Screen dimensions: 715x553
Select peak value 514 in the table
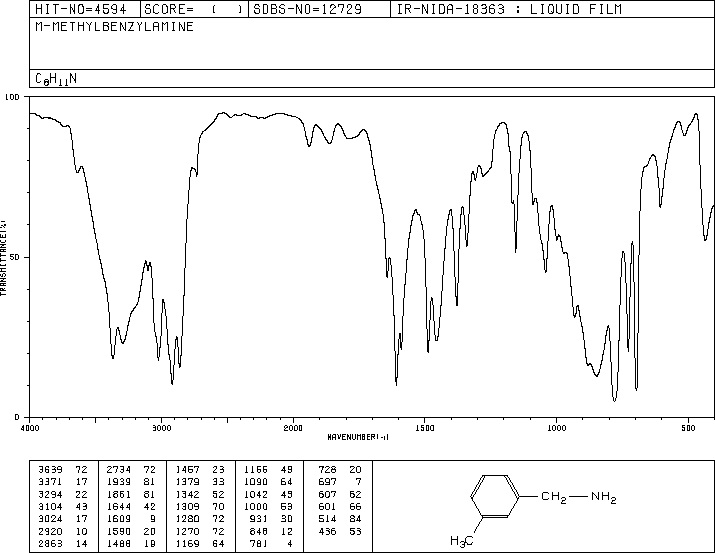click(x=327, y=519)
